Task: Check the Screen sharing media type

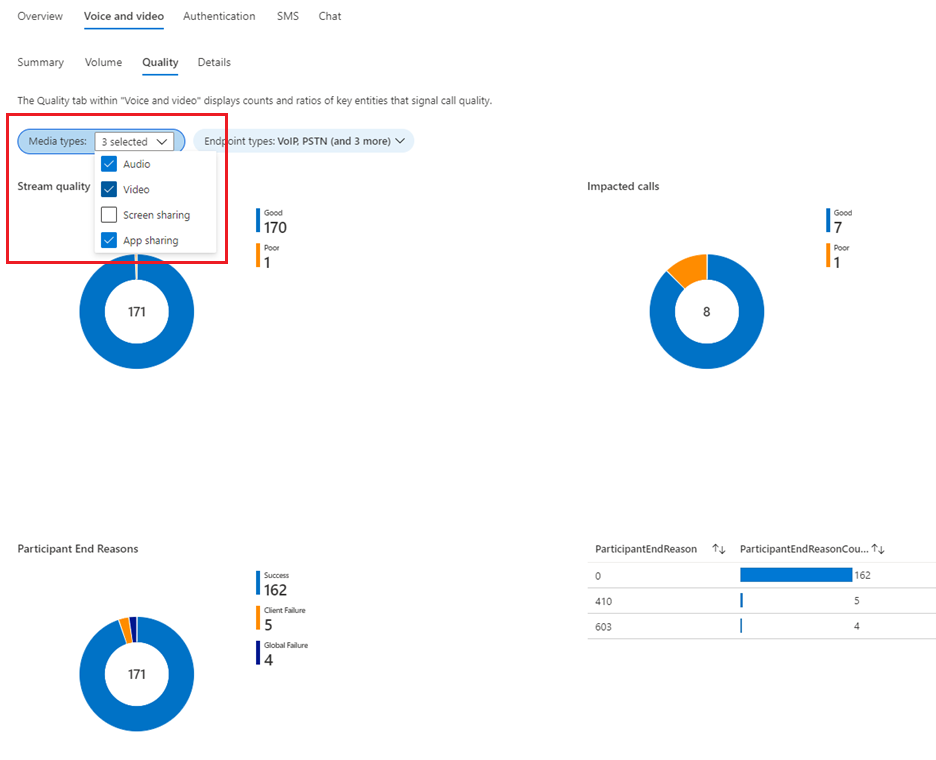Action: (109, 214)
